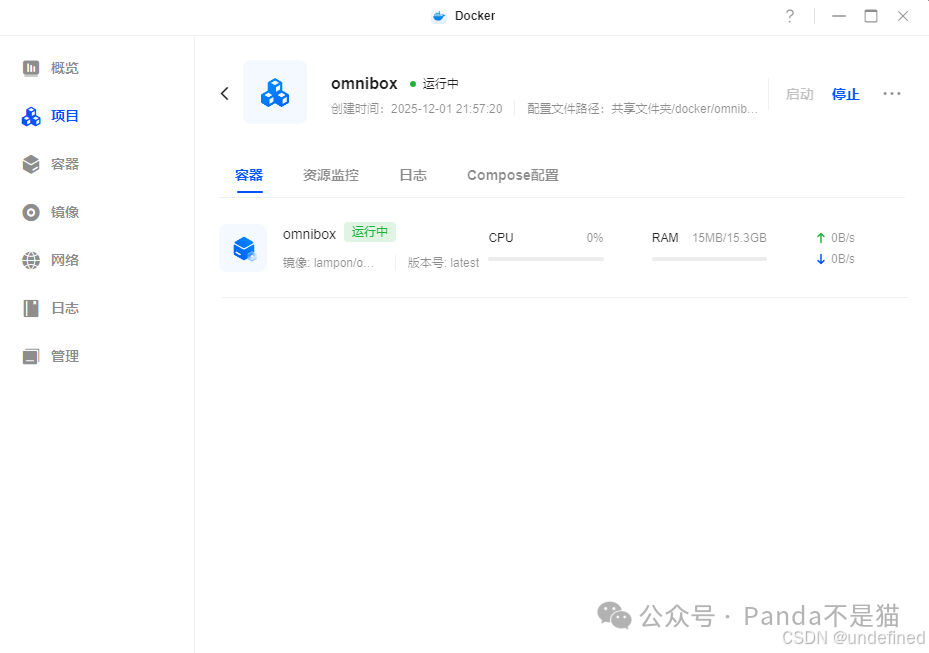Click the 版本号: latest text

point(443,263)
